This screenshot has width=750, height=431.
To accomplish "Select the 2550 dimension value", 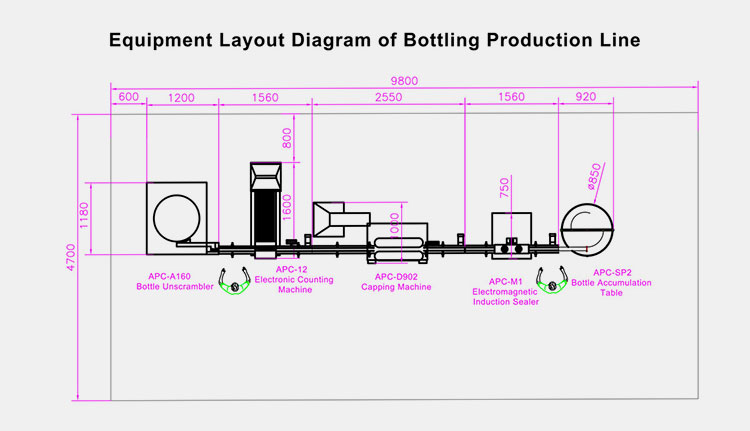I will 388,98.
